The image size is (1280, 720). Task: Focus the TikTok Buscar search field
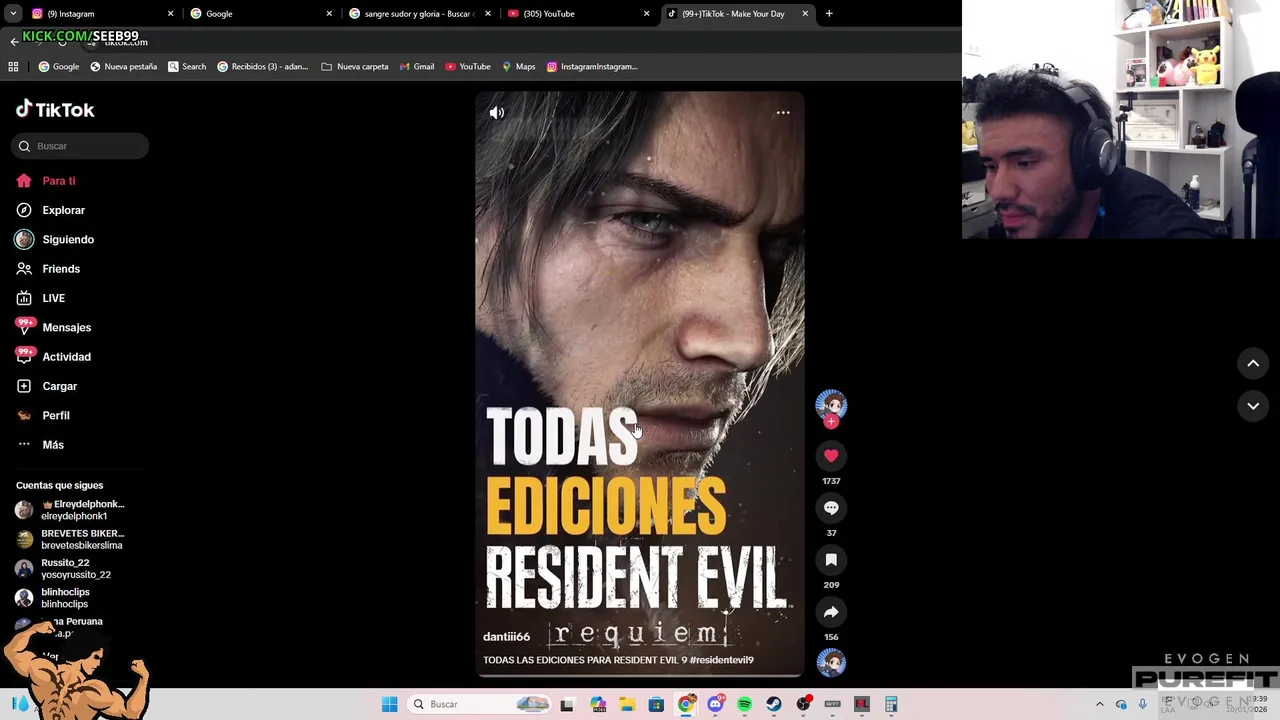pyautogui.click(x=80, y=146)
